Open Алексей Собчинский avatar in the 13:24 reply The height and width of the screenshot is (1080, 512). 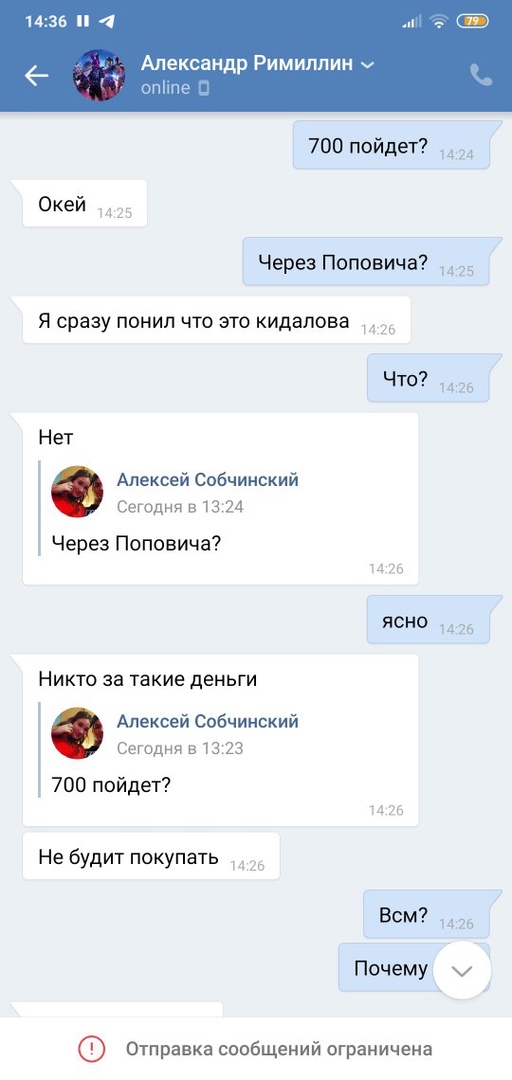(x=77, y=491)
